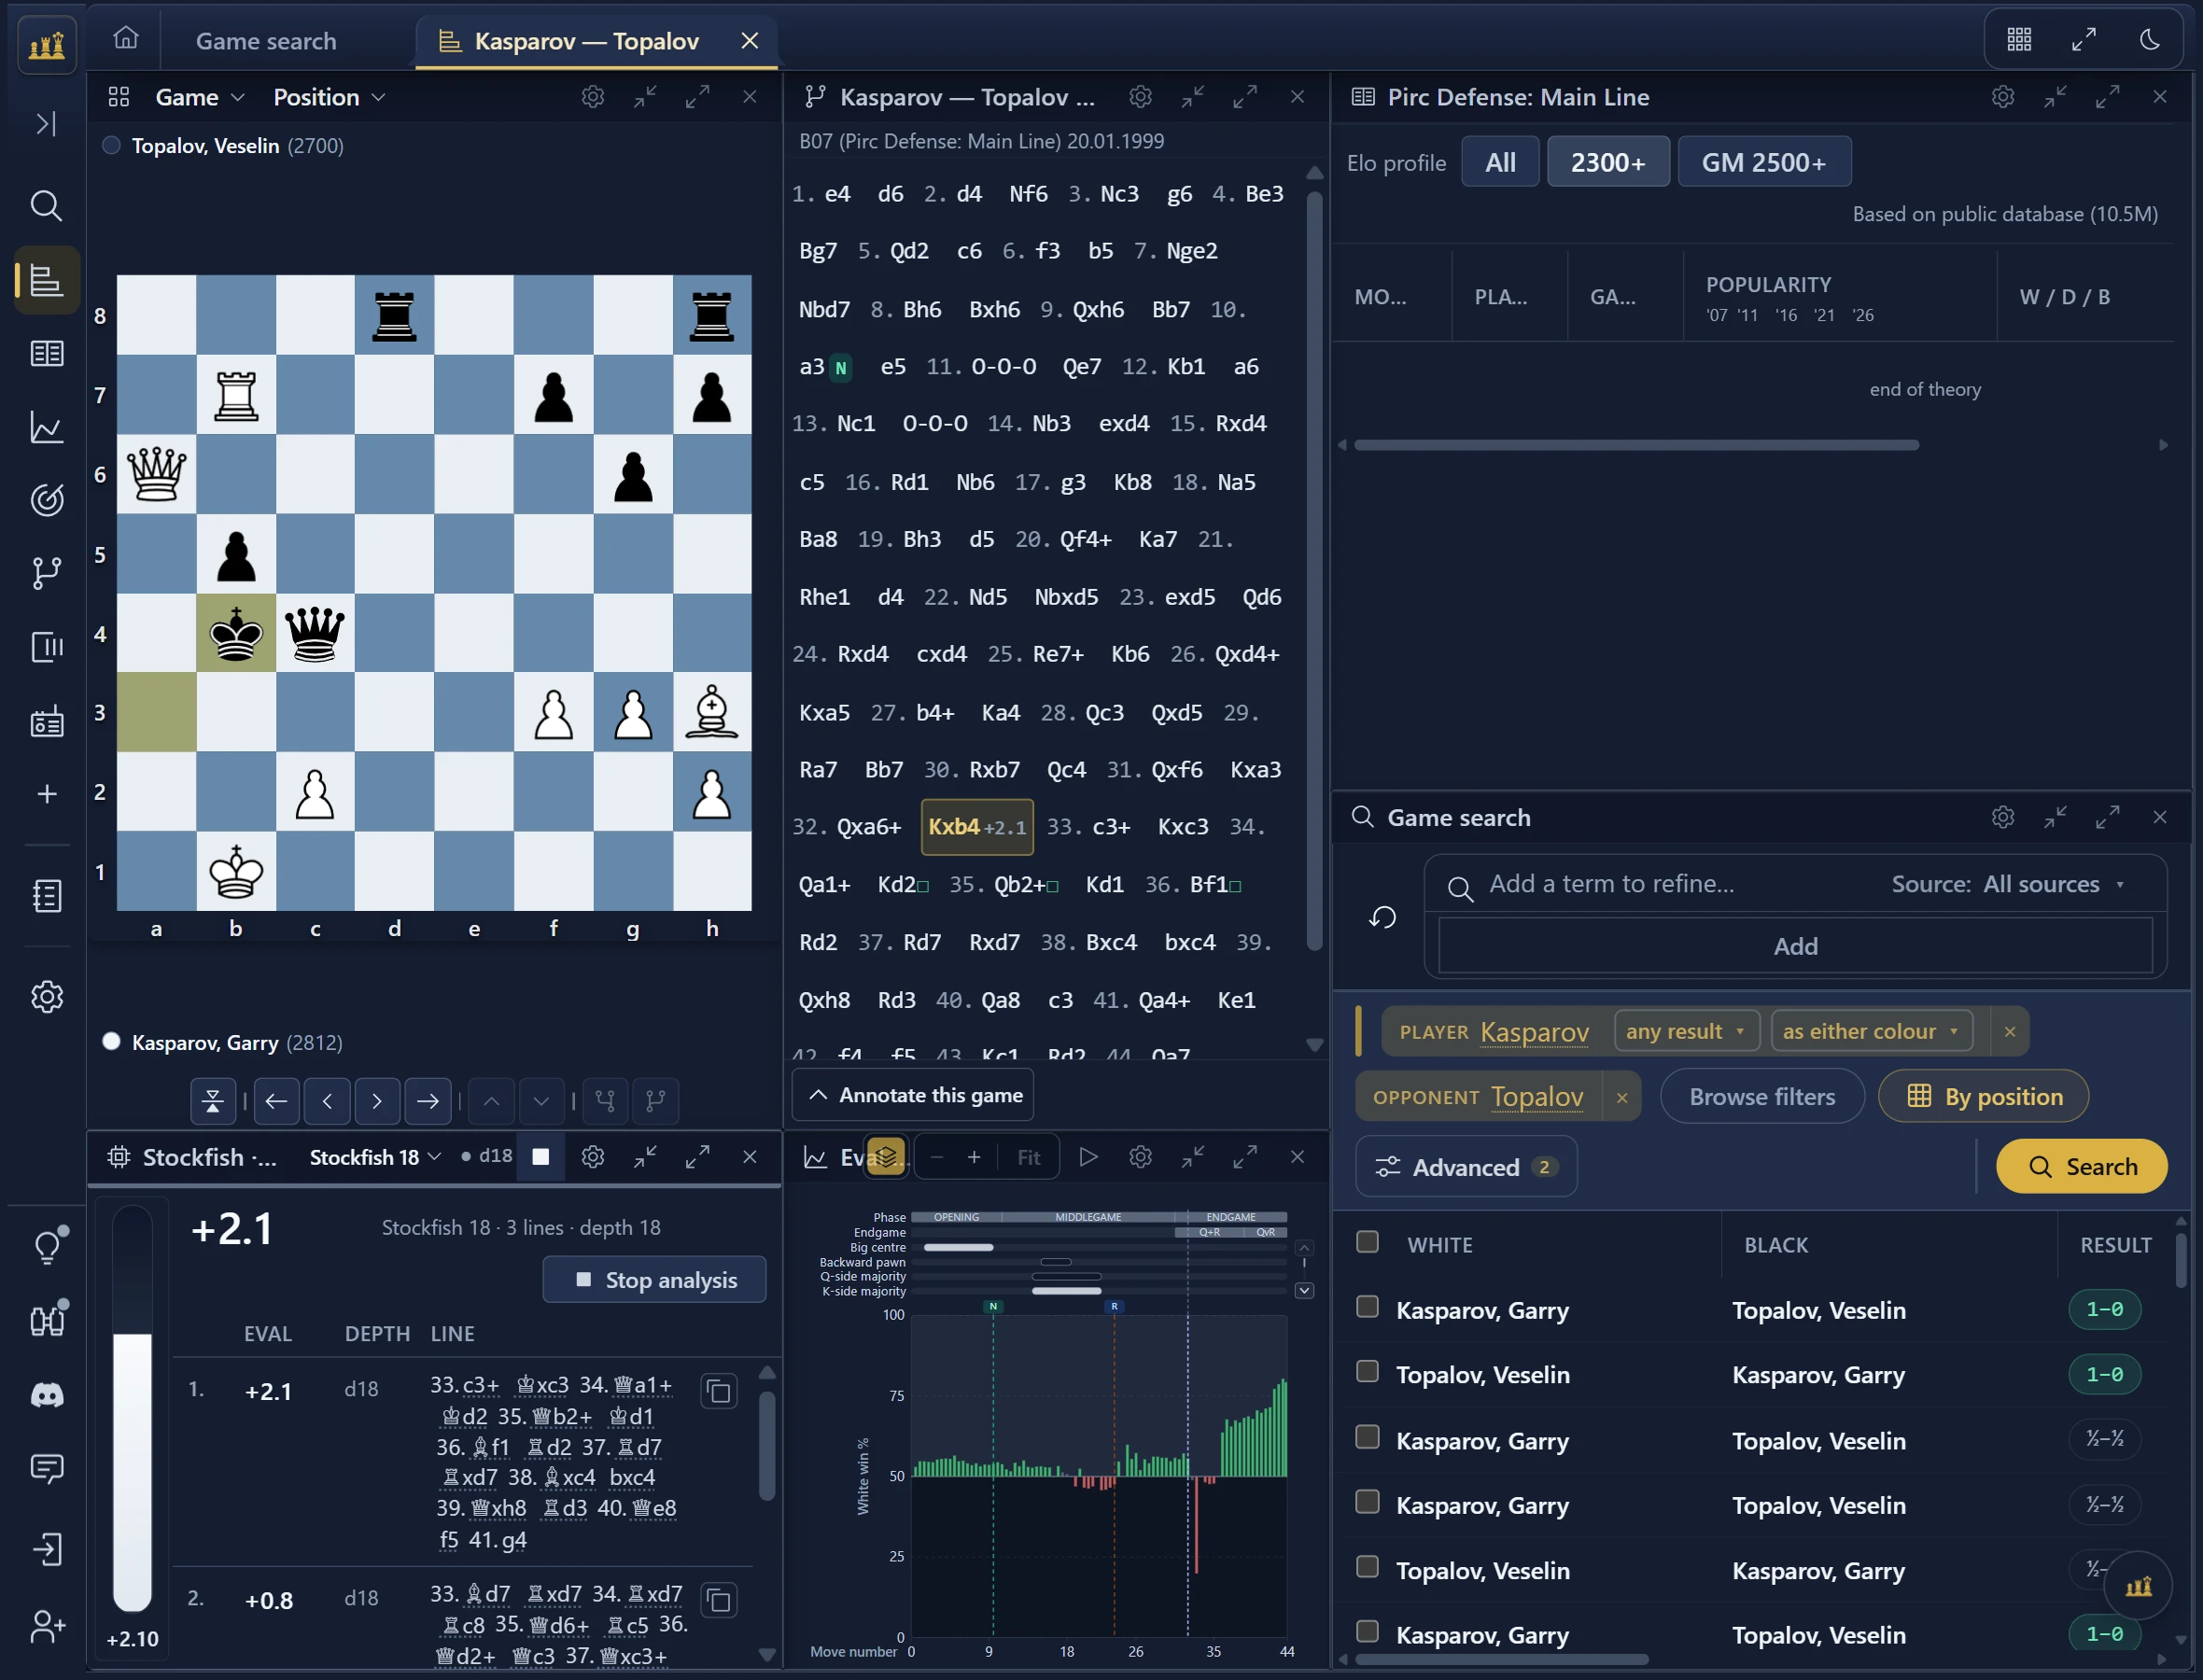
Task: Open the notation sheet icon in sidebar
Action: (x=46, y=896)
